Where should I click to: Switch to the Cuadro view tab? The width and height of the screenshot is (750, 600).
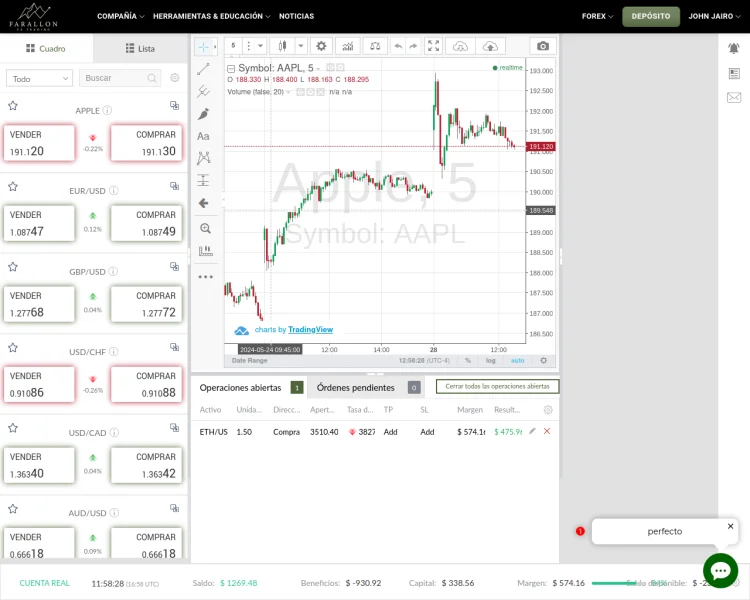pos(46,48)
